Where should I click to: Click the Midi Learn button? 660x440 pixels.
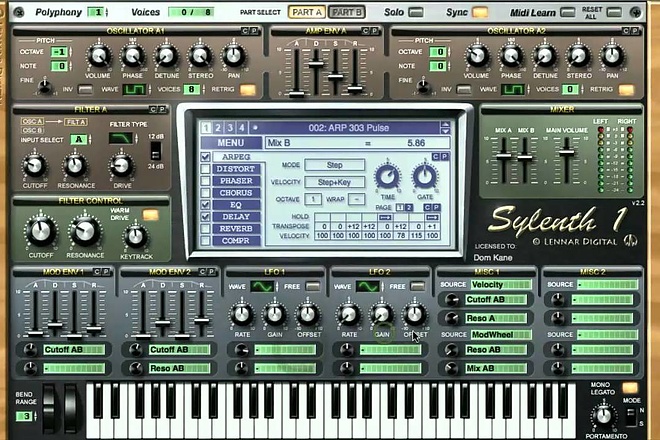(567, 13)
